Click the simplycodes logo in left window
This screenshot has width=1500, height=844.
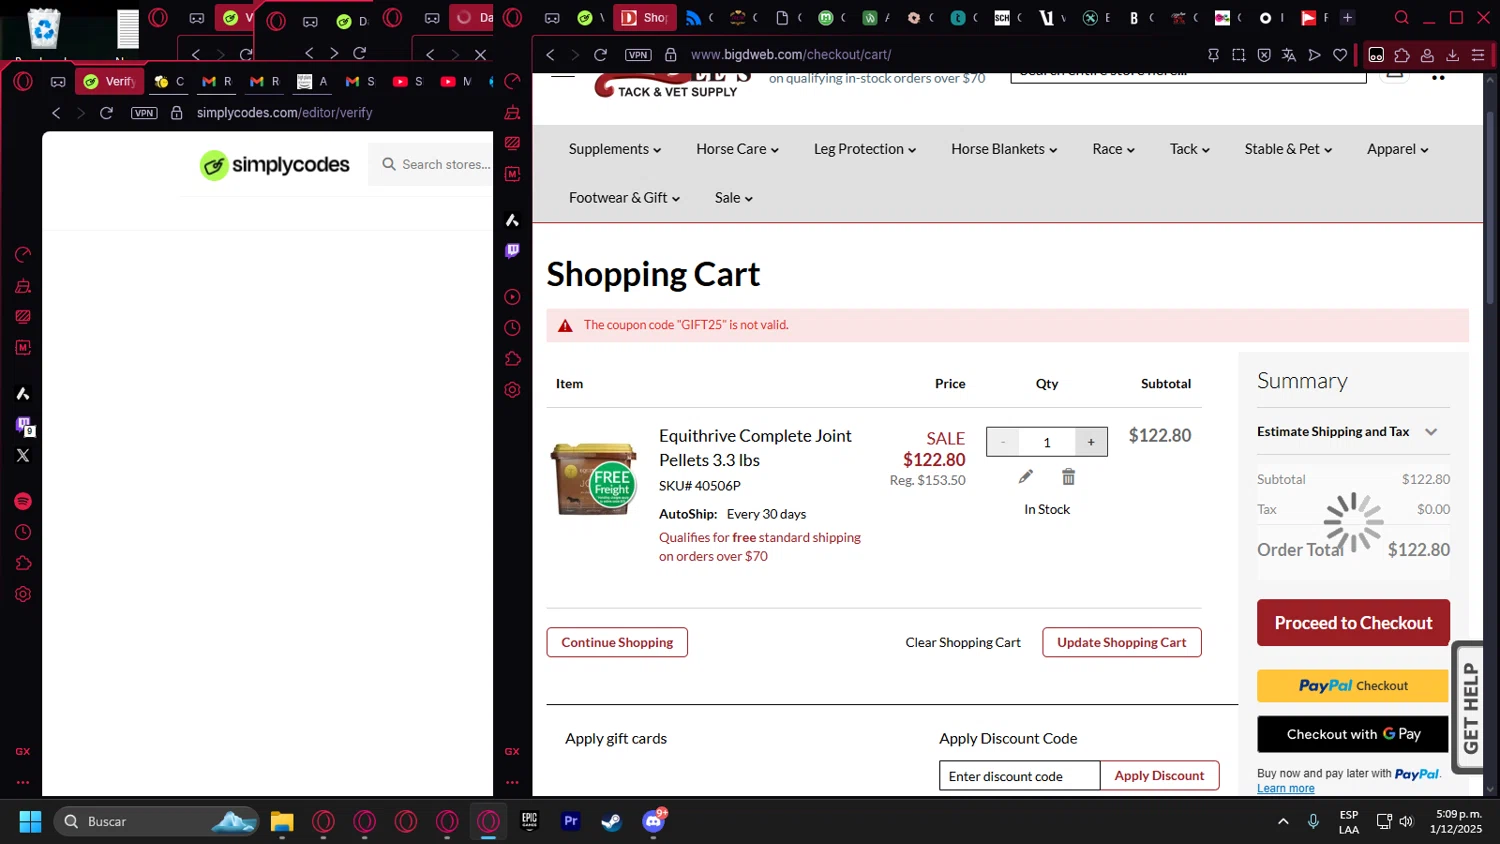(x=274, y=165)
